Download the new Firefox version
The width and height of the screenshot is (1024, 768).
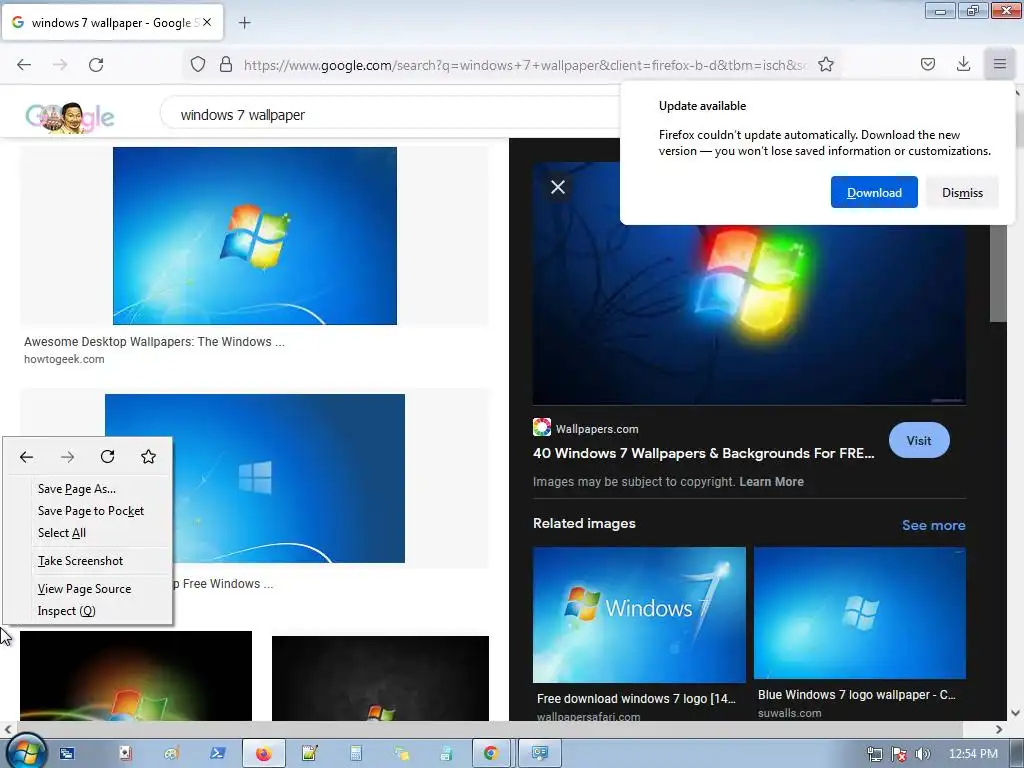(x=874, y=192)
